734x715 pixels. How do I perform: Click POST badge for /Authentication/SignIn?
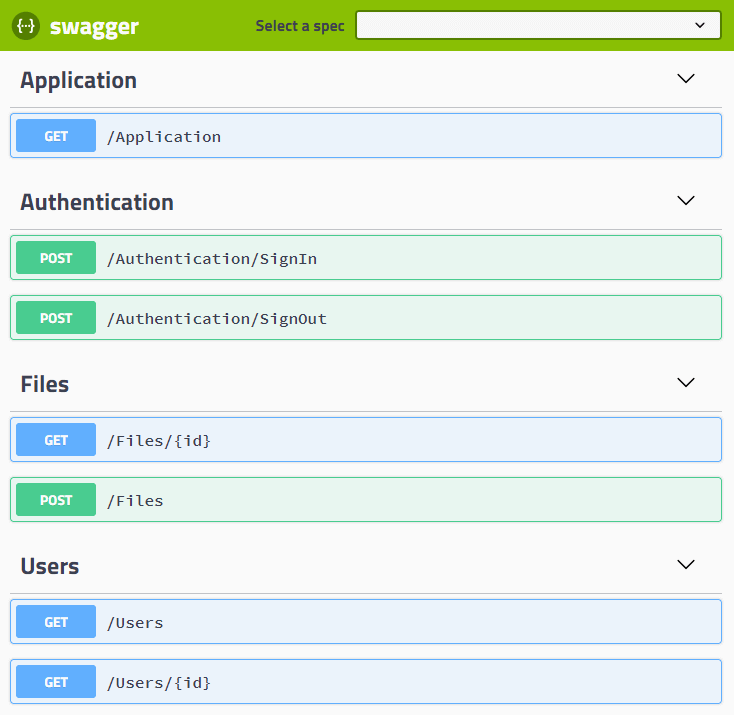click(56, 258)
